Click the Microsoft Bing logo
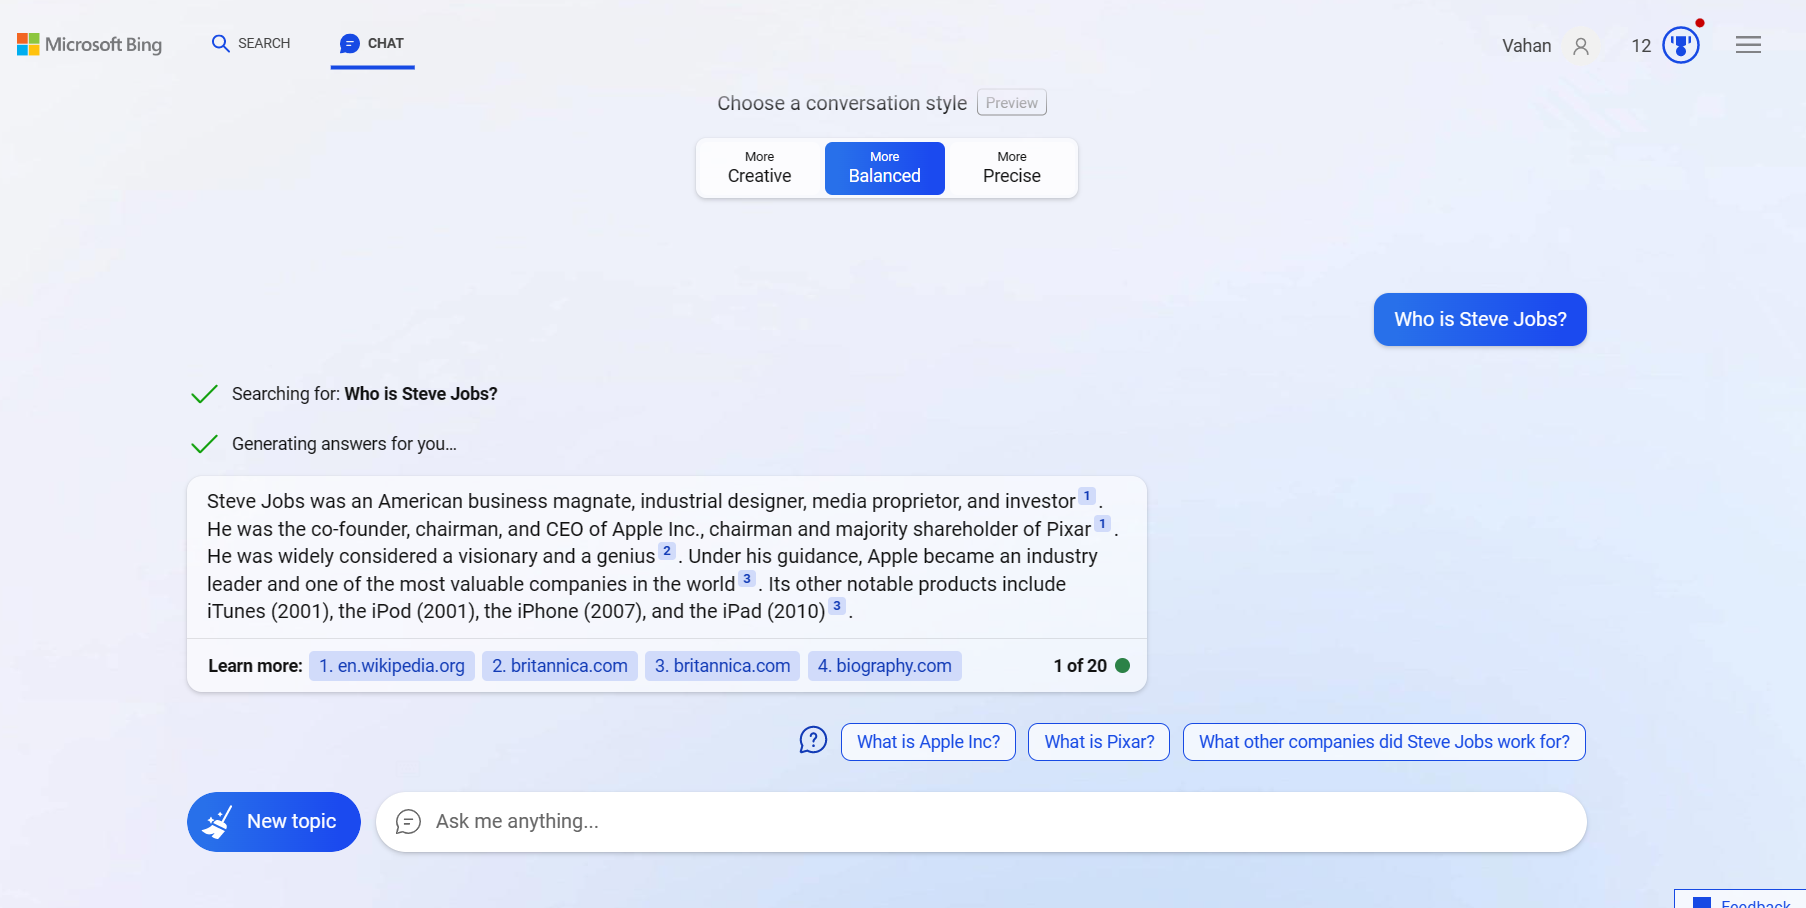 point(89,44)
